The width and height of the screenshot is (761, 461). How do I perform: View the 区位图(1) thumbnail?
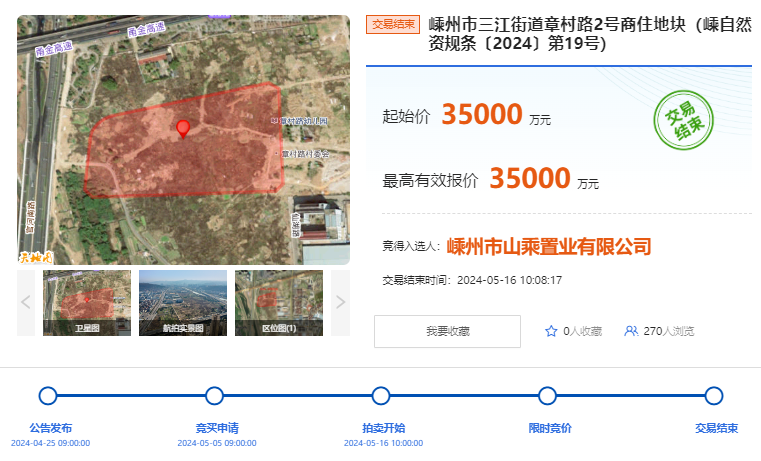click(279, 302)
